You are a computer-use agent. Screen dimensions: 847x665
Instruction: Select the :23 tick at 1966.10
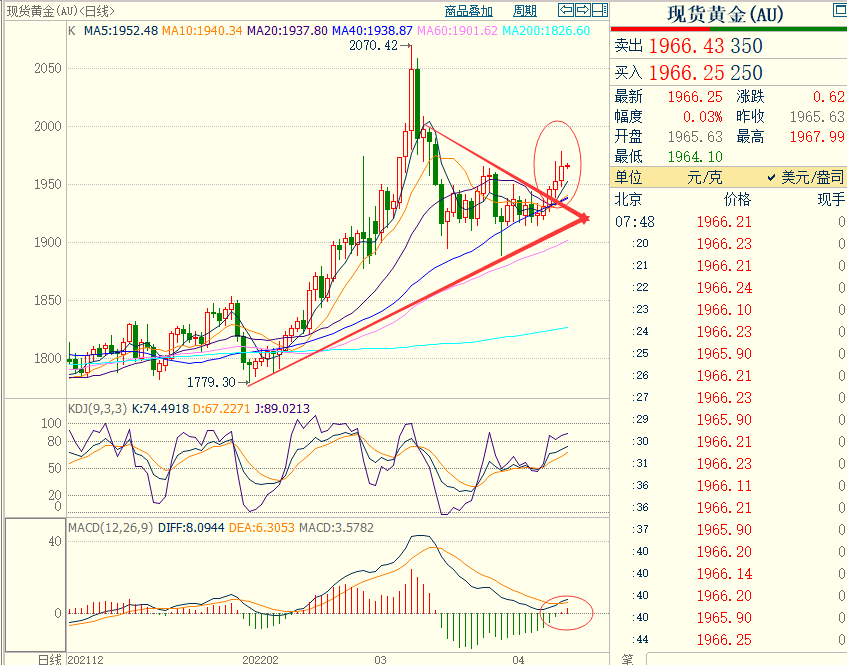730,310
